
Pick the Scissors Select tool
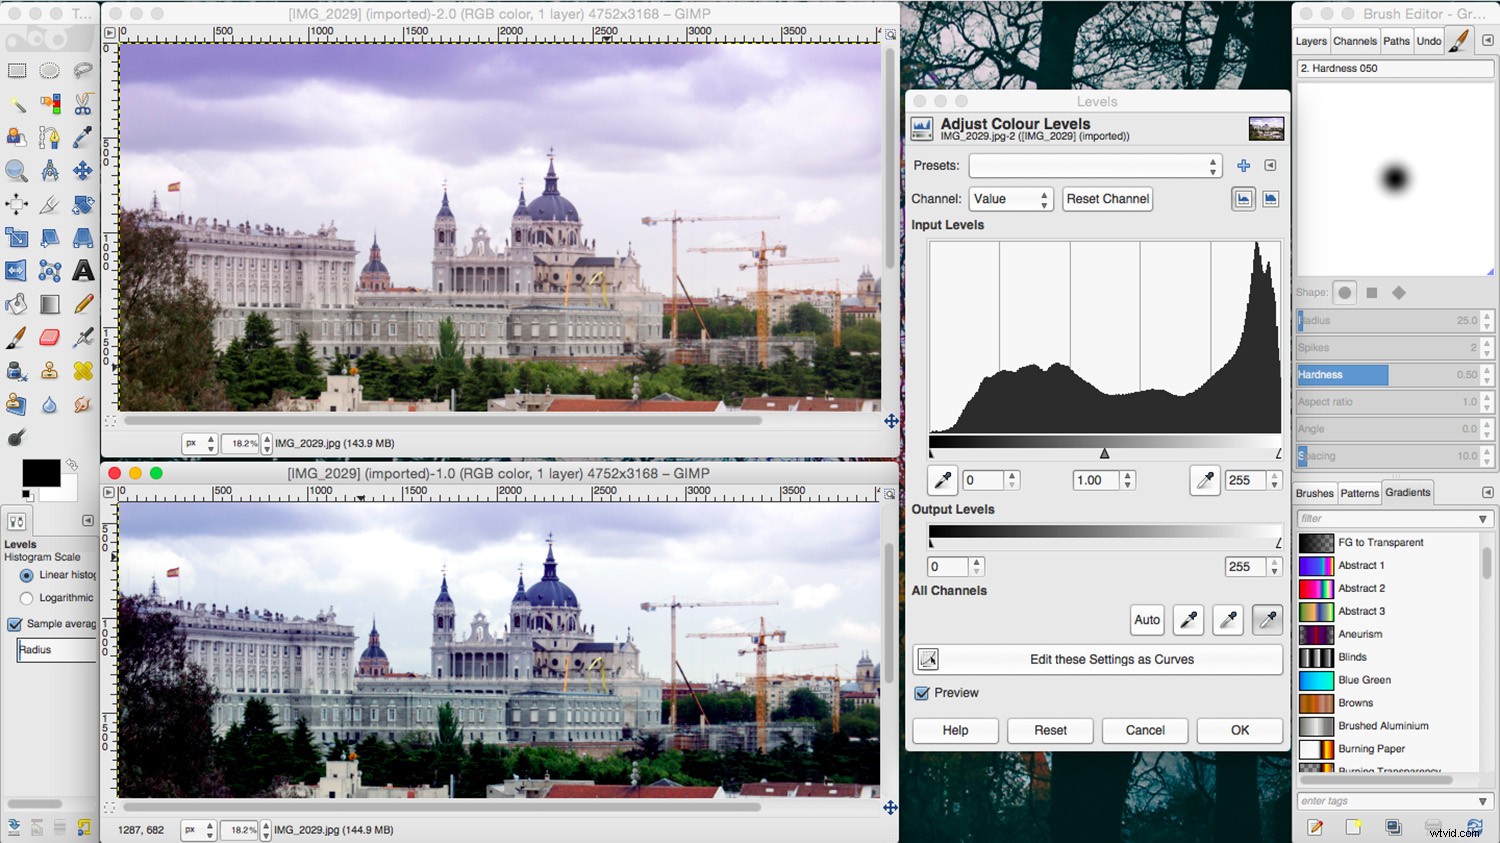point(82,104)
